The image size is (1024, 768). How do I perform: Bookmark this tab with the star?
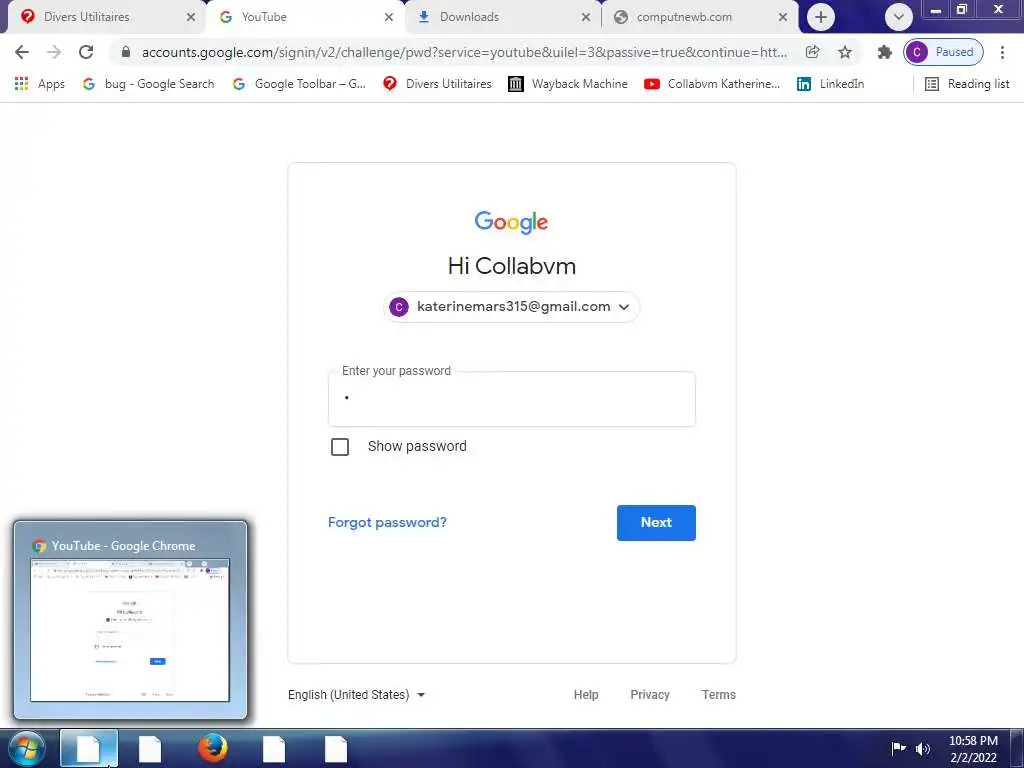[845, 52]
